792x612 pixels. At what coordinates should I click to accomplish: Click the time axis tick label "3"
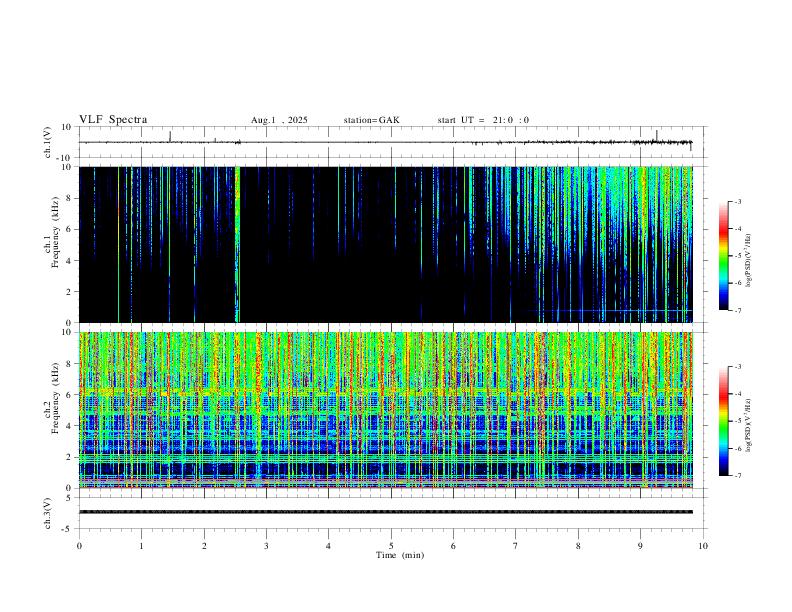click(266, 546)
